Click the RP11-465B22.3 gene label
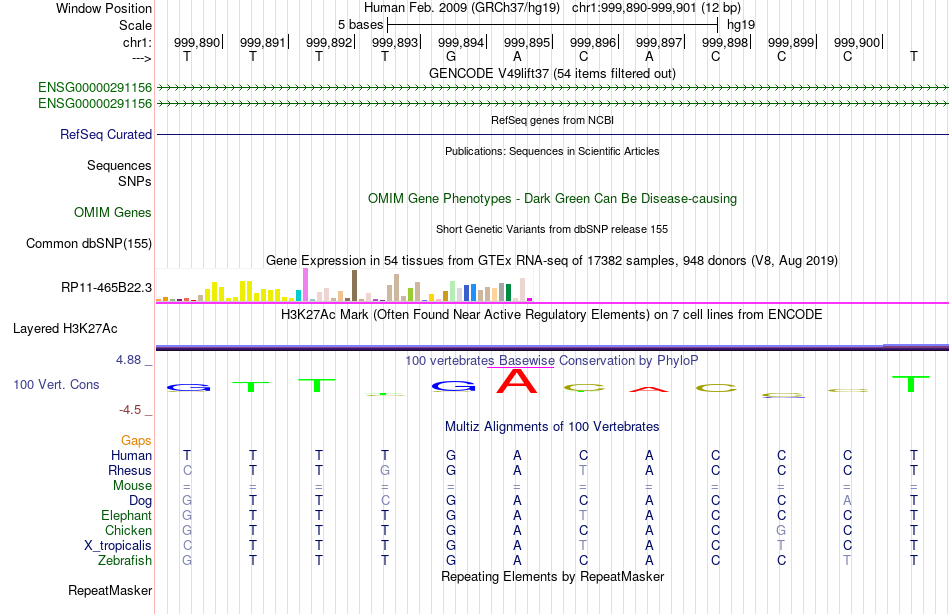This screenshot has height=614, width=950. (107, 287)
